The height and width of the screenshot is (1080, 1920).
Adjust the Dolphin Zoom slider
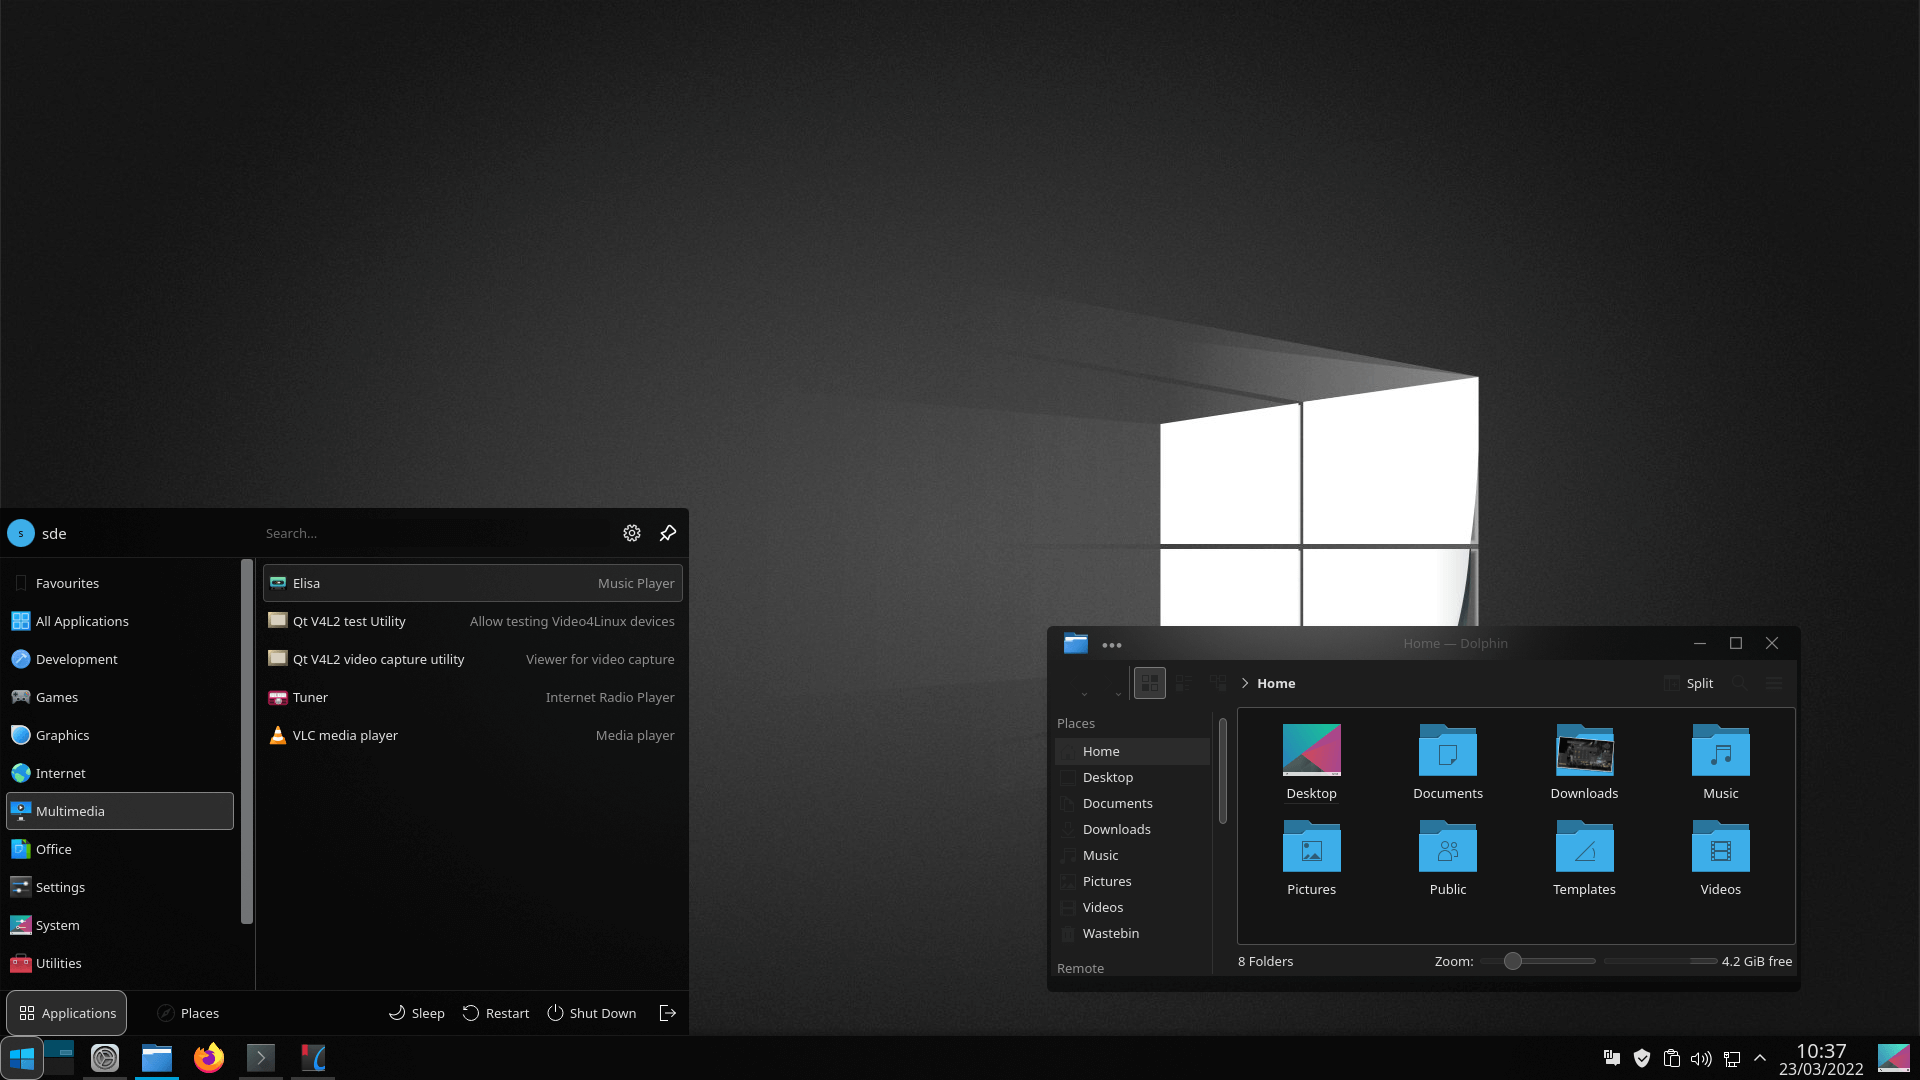(x=1538, y=961)
